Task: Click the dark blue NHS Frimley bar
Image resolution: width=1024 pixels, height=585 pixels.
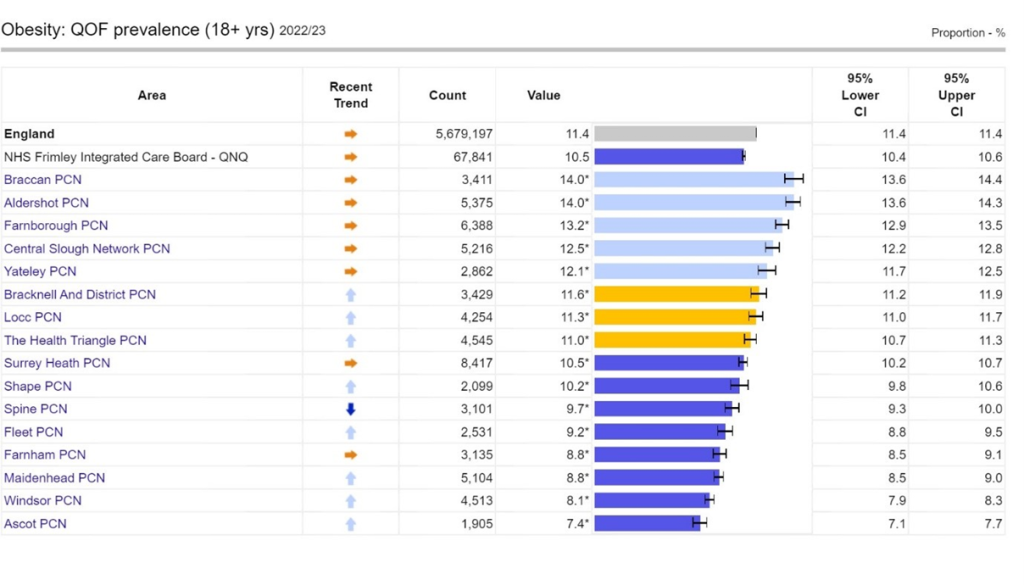Action: 669,157
